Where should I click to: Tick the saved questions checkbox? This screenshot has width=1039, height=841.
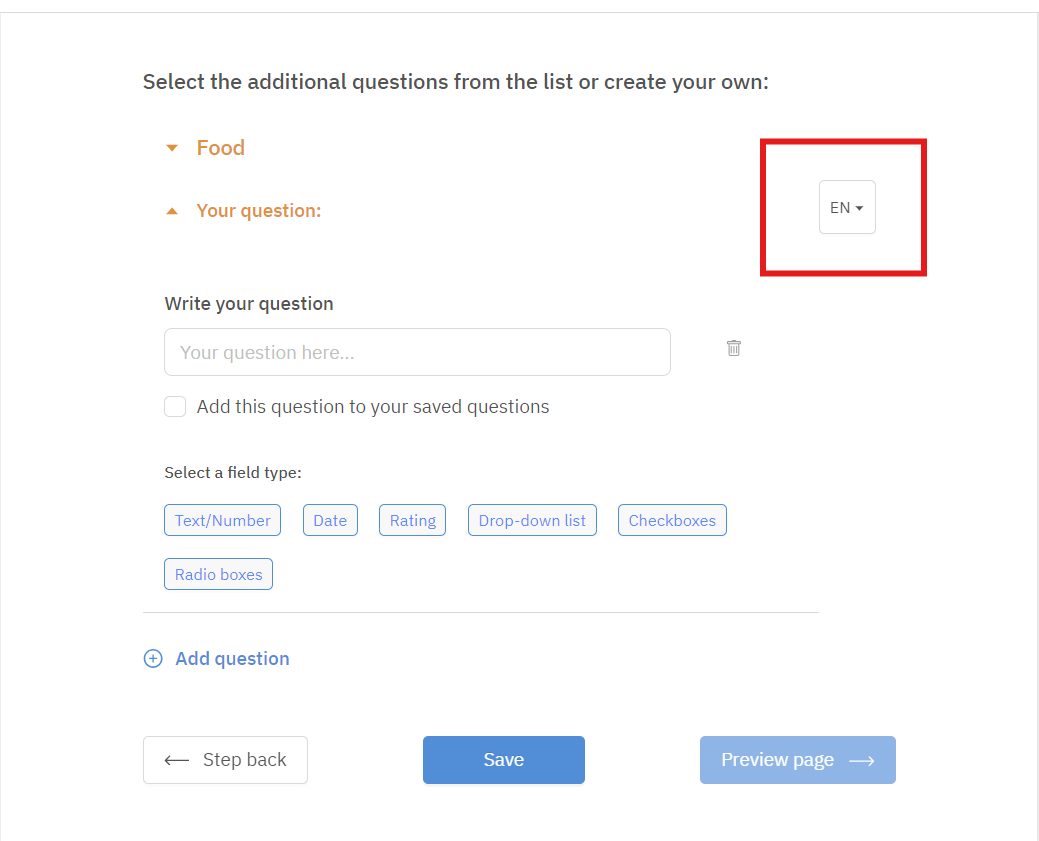click(x=175, y=406)
